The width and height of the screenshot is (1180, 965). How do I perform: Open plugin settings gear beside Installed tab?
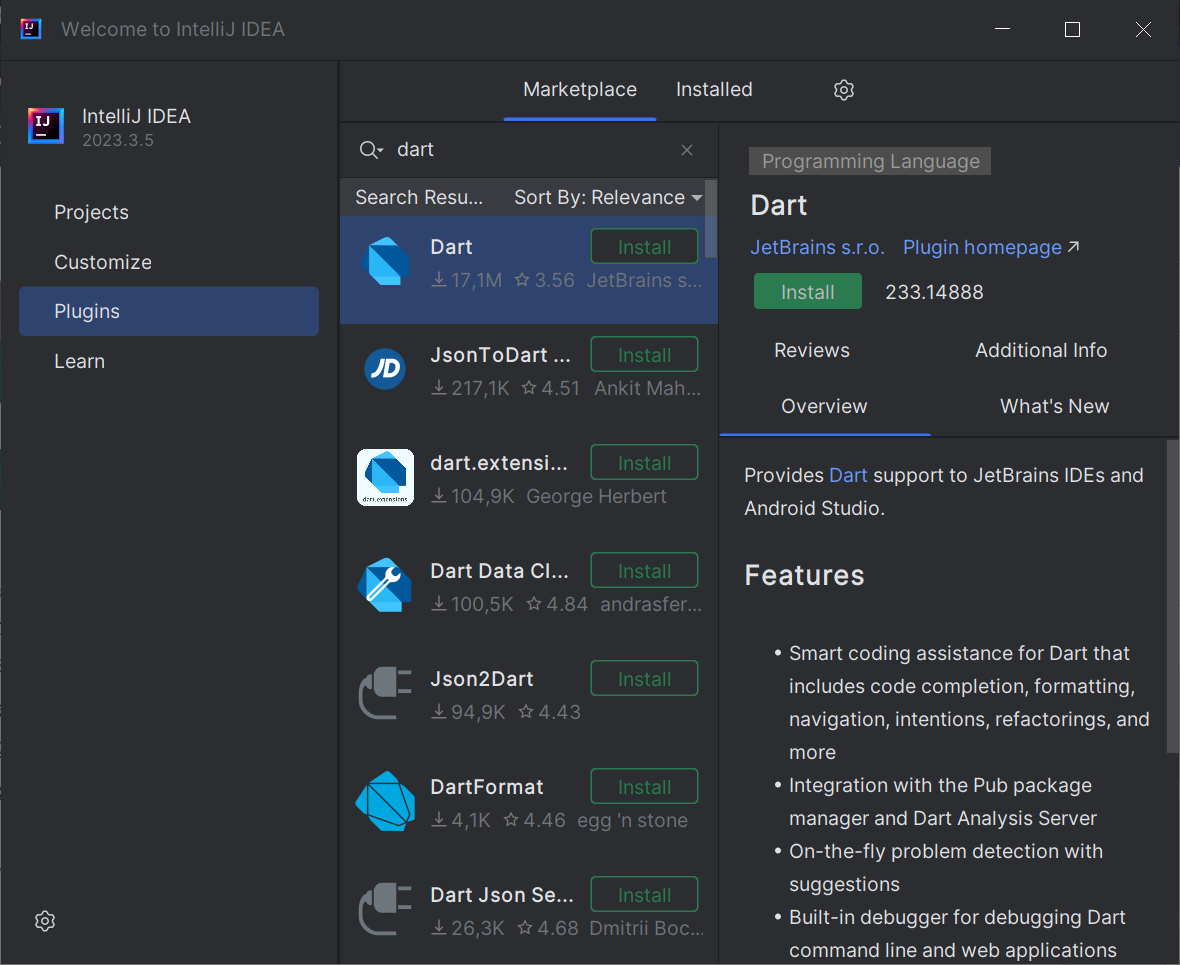point(844,90)
